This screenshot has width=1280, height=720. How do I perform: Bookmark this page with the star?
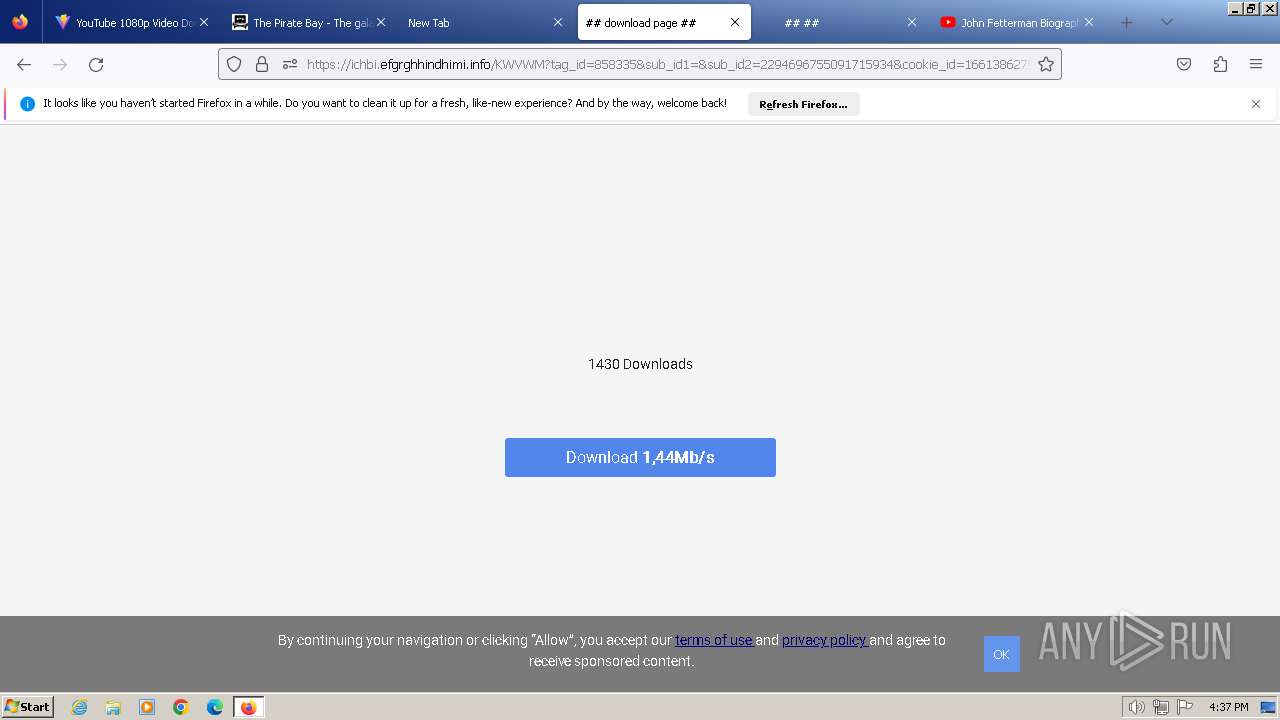[1046, 64]
